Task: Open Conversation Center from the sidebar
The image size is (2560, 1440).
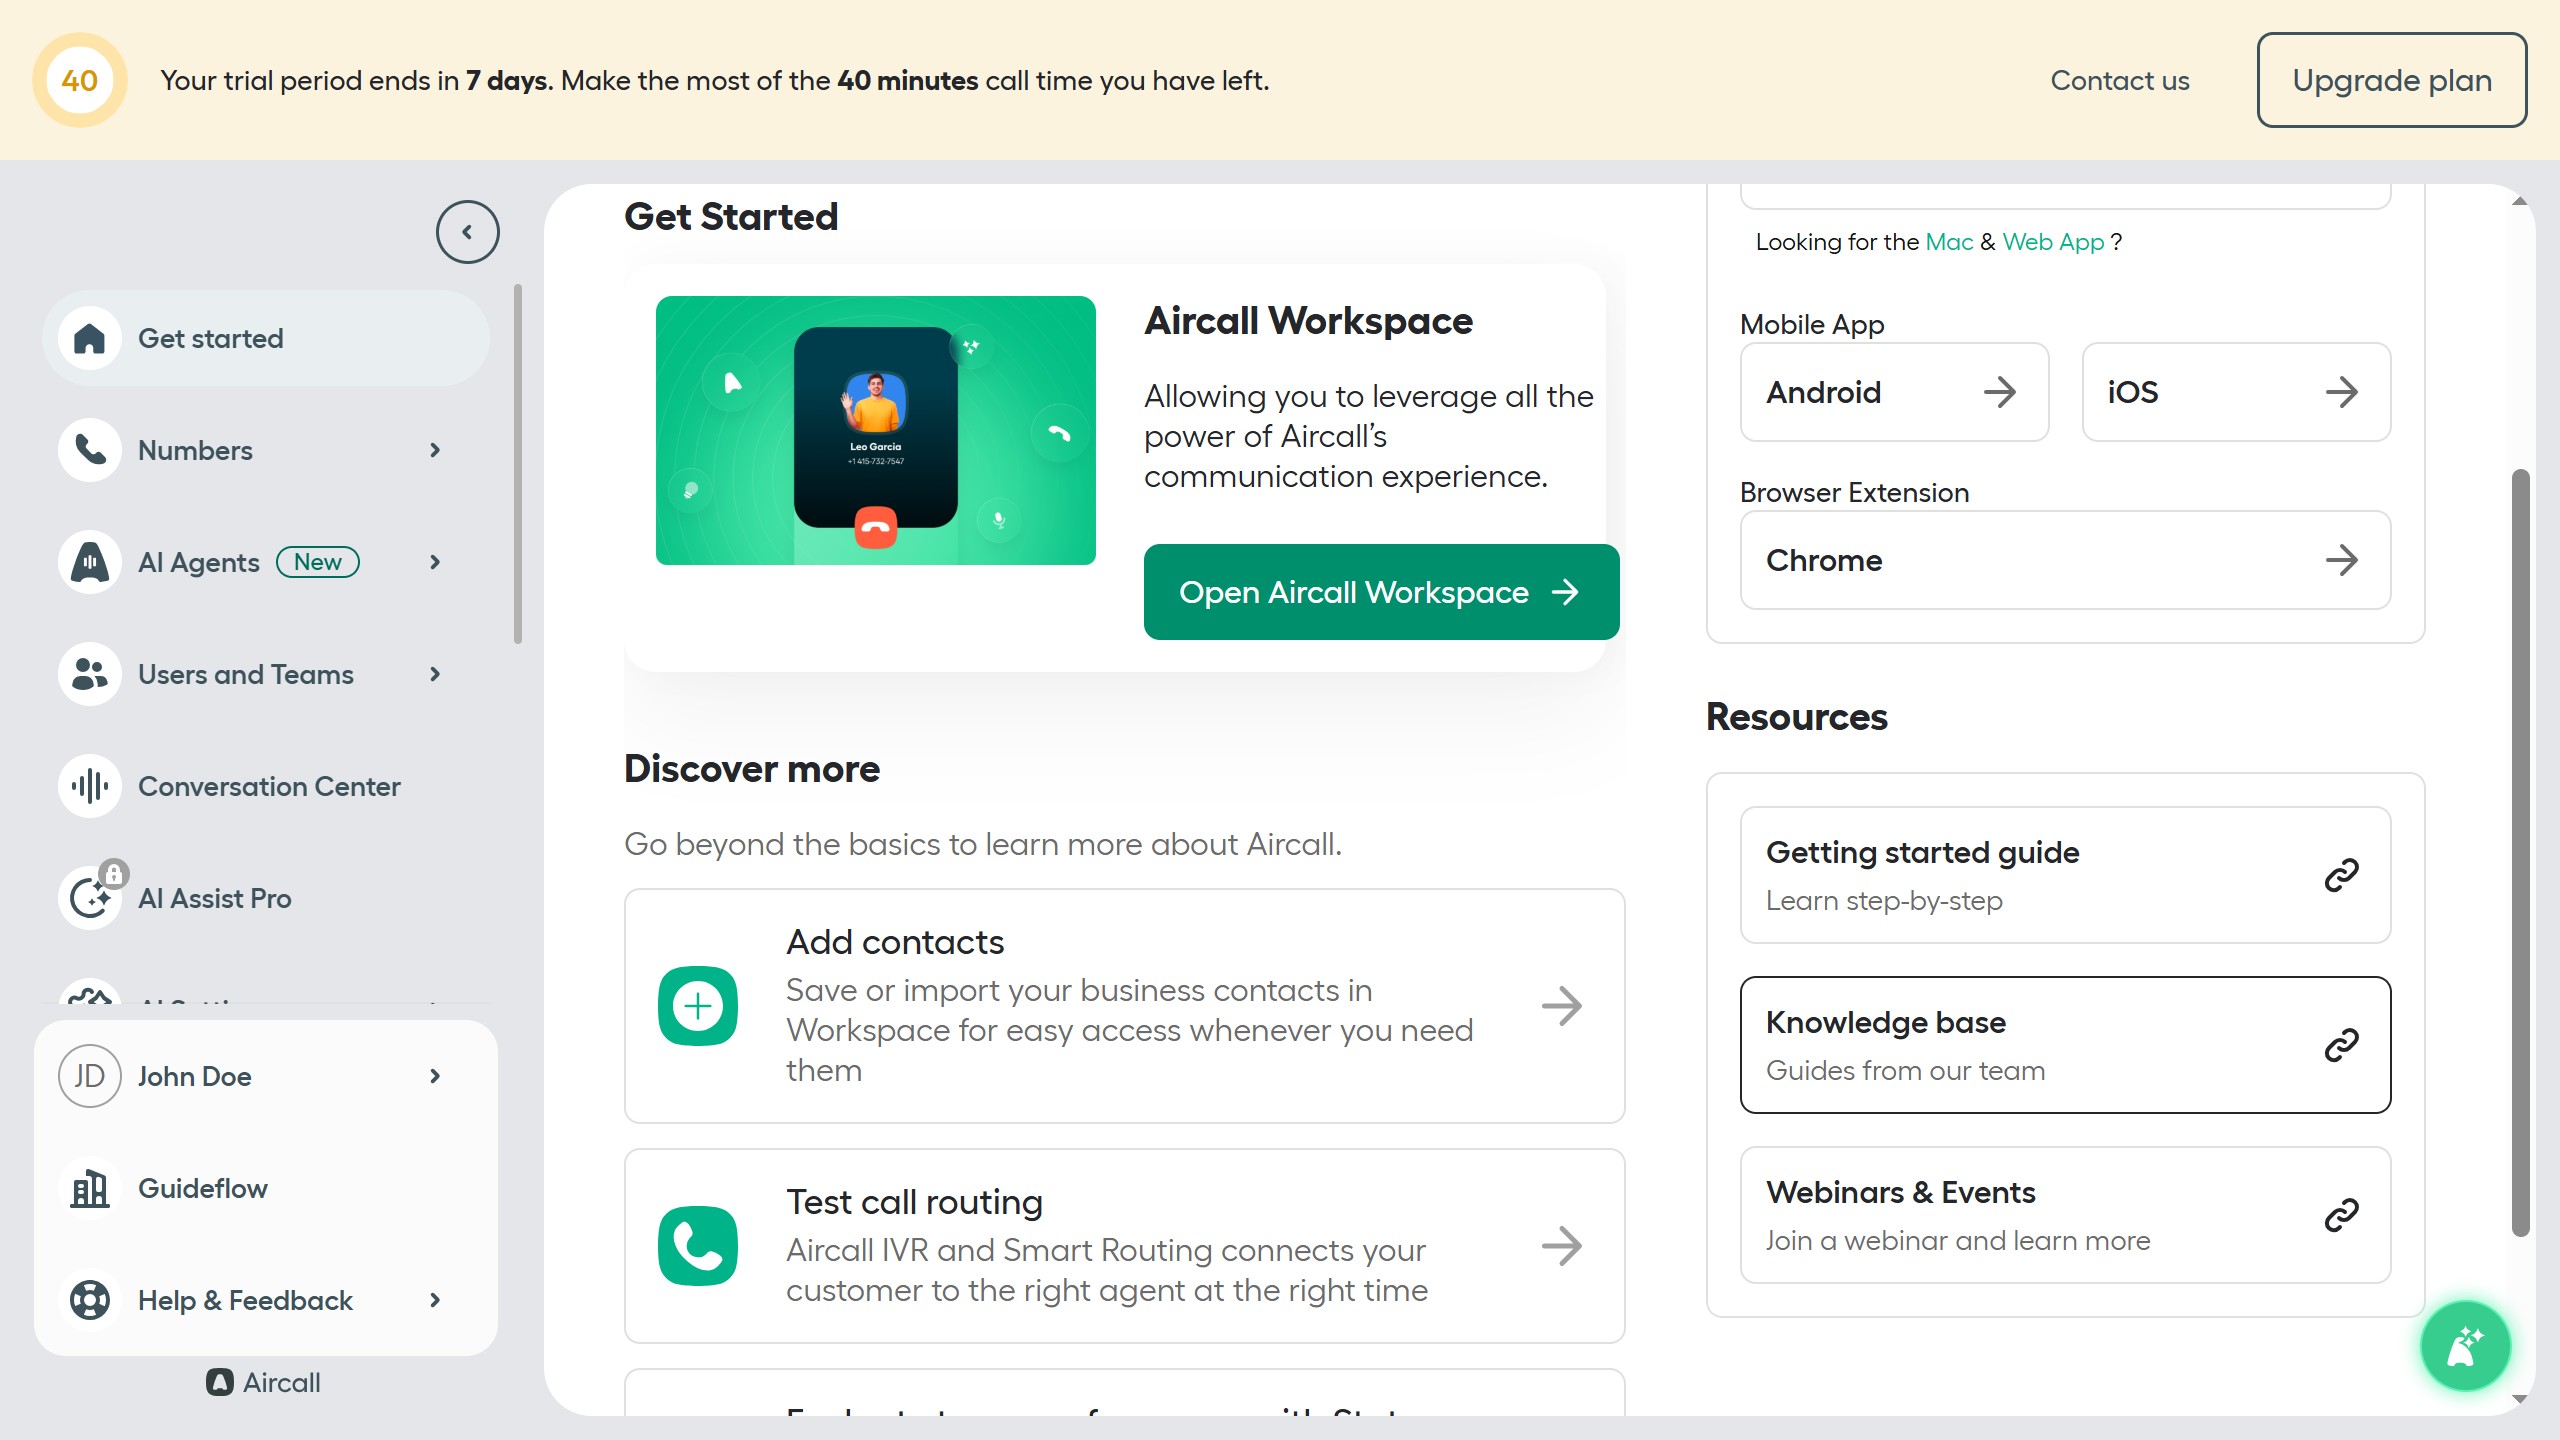Action: coord(266,786)
